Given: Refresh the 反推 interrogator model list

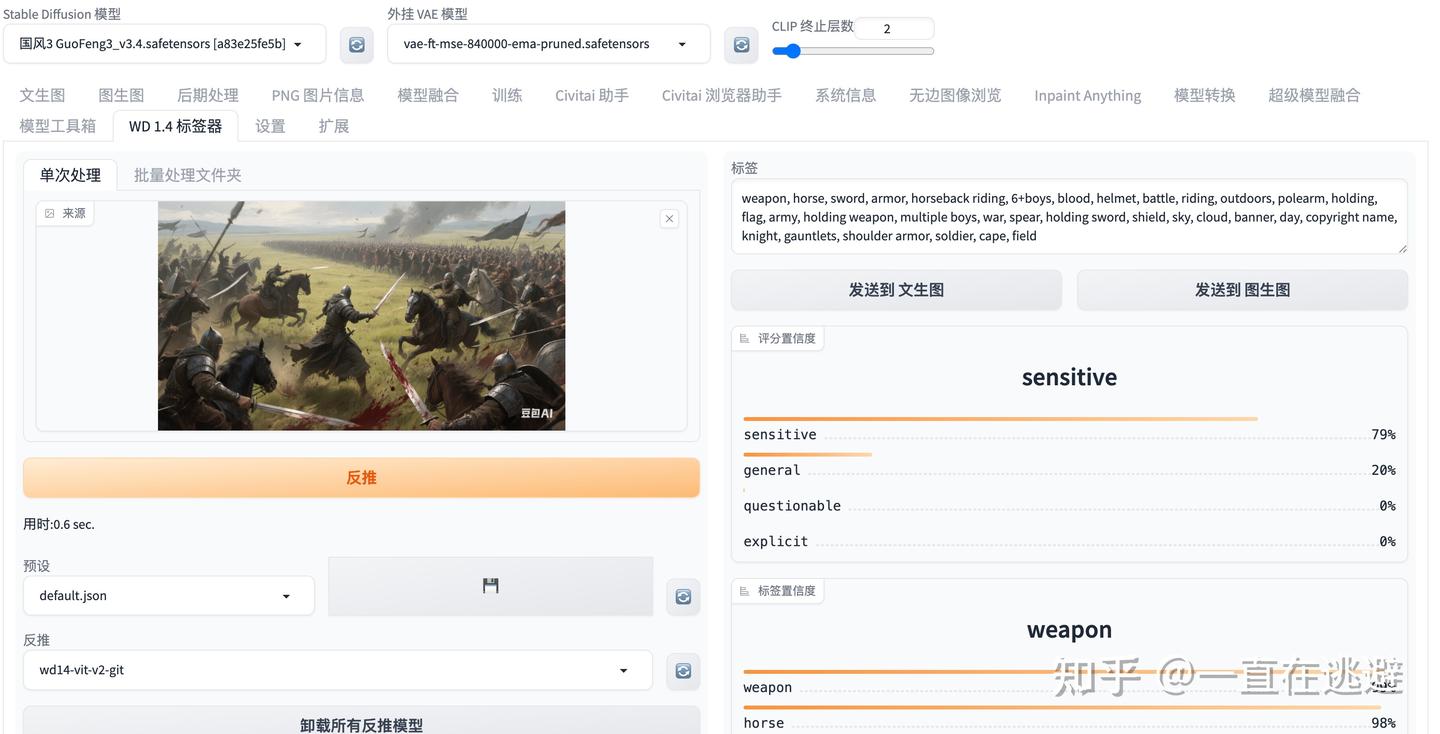Looking at the screenshot, I should point(683,671).
